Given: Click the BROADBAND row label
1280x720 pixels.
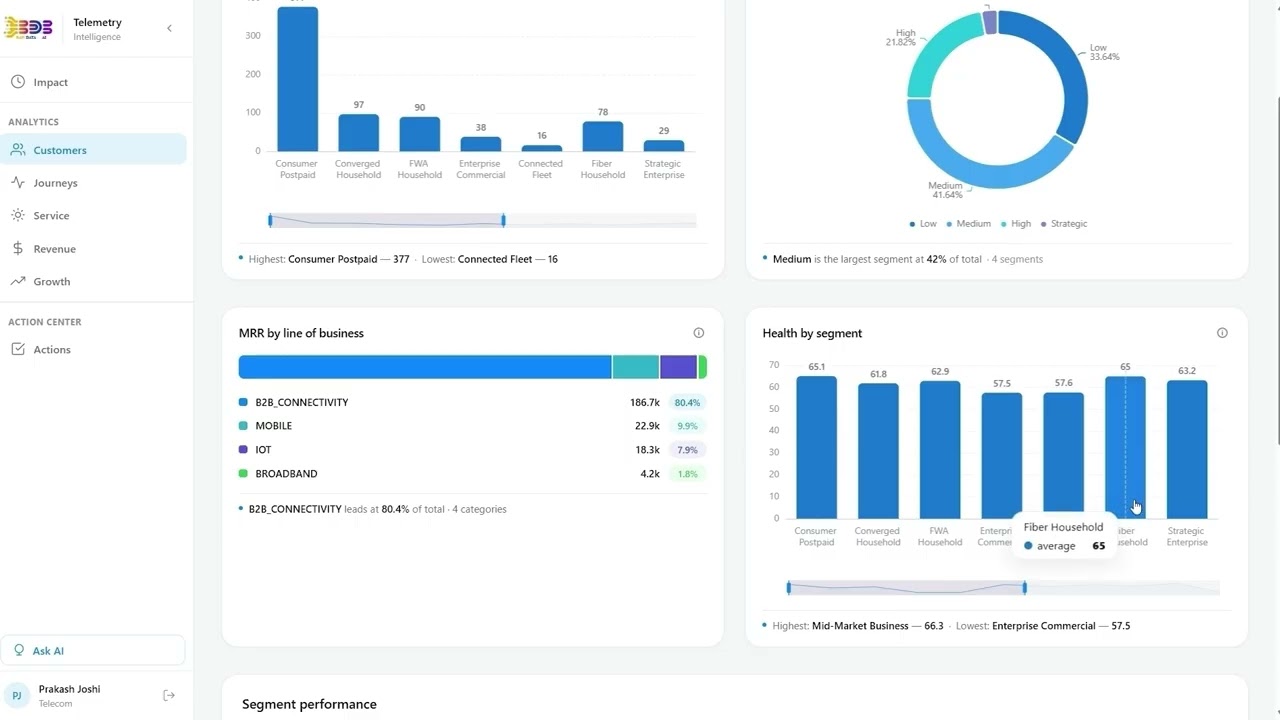Looking at the screenshot, I should point(286,474).
